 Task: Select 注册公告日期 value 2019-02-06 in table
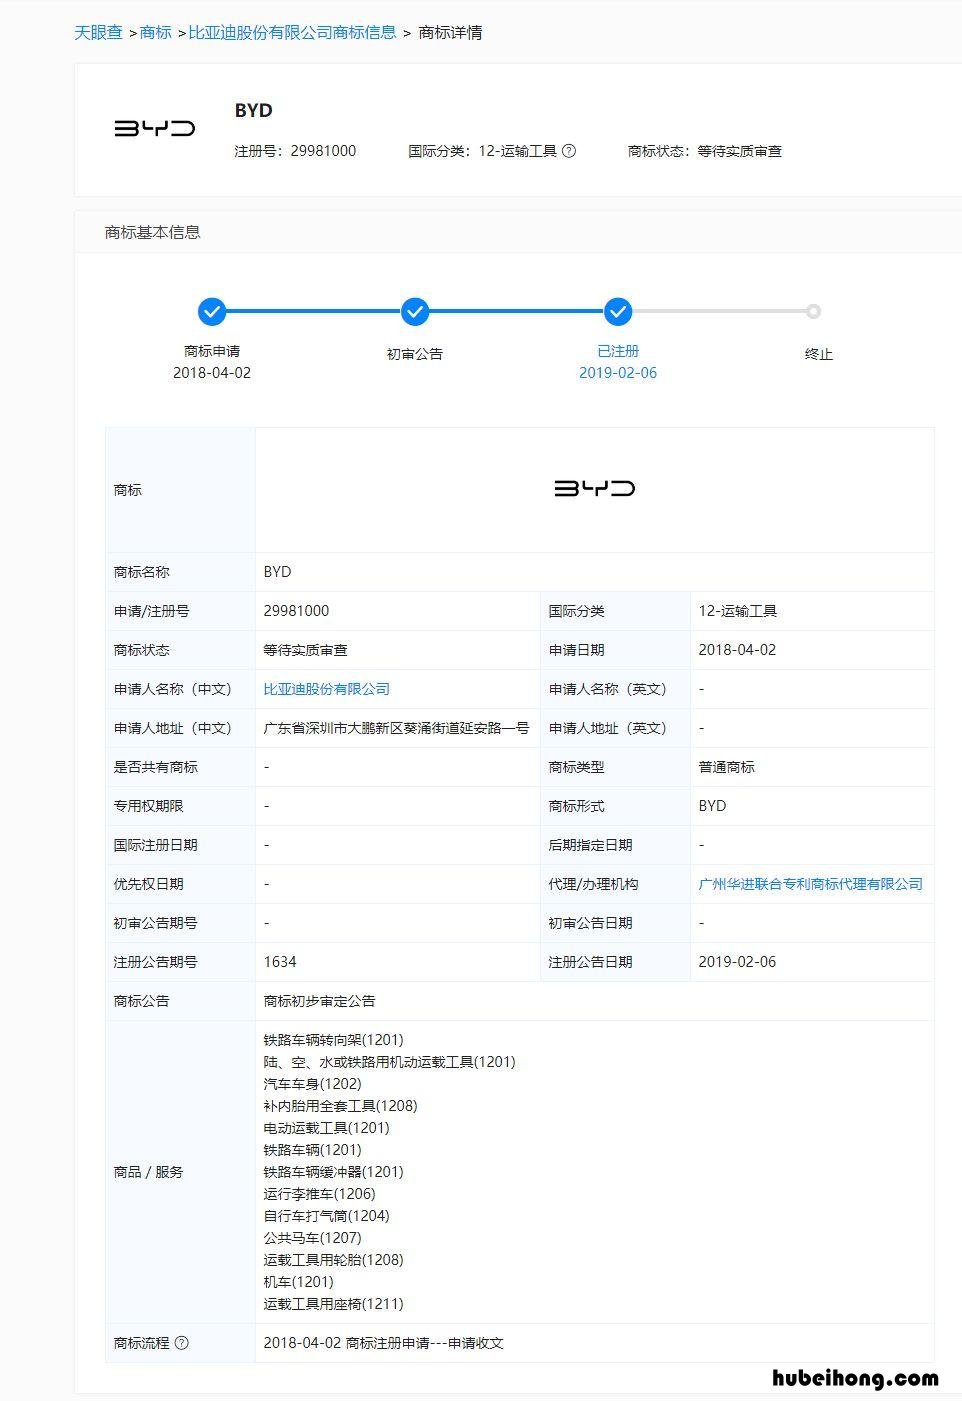pos(737,962)
